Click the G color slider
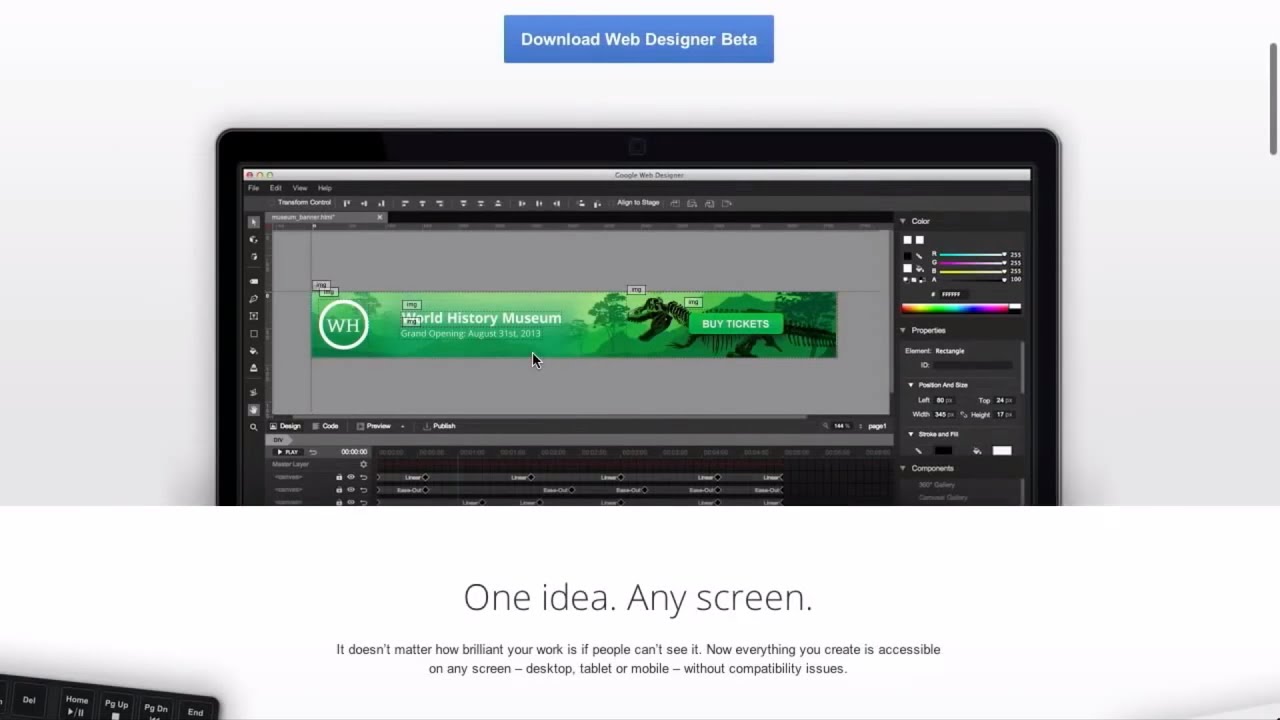Viewport: 1280px width, 720px height. (973, 263)
